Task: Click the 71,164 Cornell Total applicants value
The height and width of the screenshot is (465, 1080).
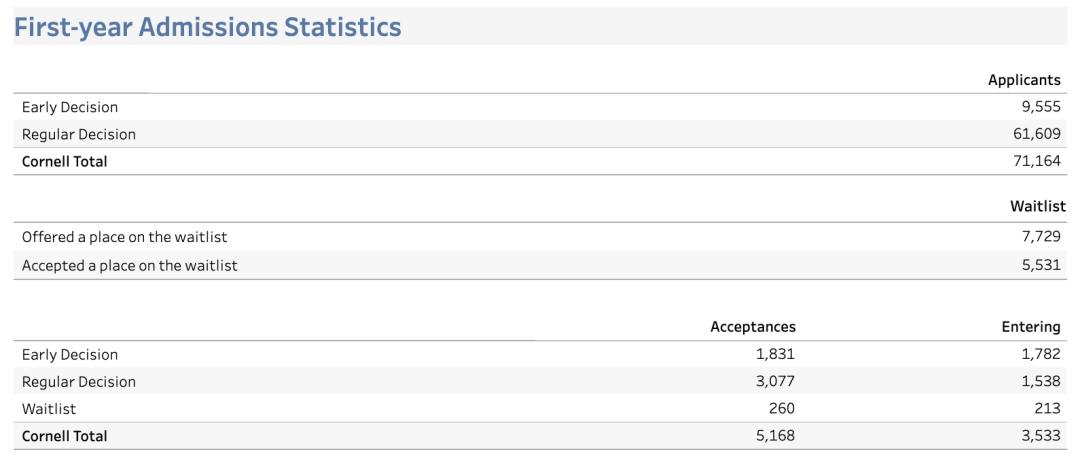Action: coord(1036,161)
